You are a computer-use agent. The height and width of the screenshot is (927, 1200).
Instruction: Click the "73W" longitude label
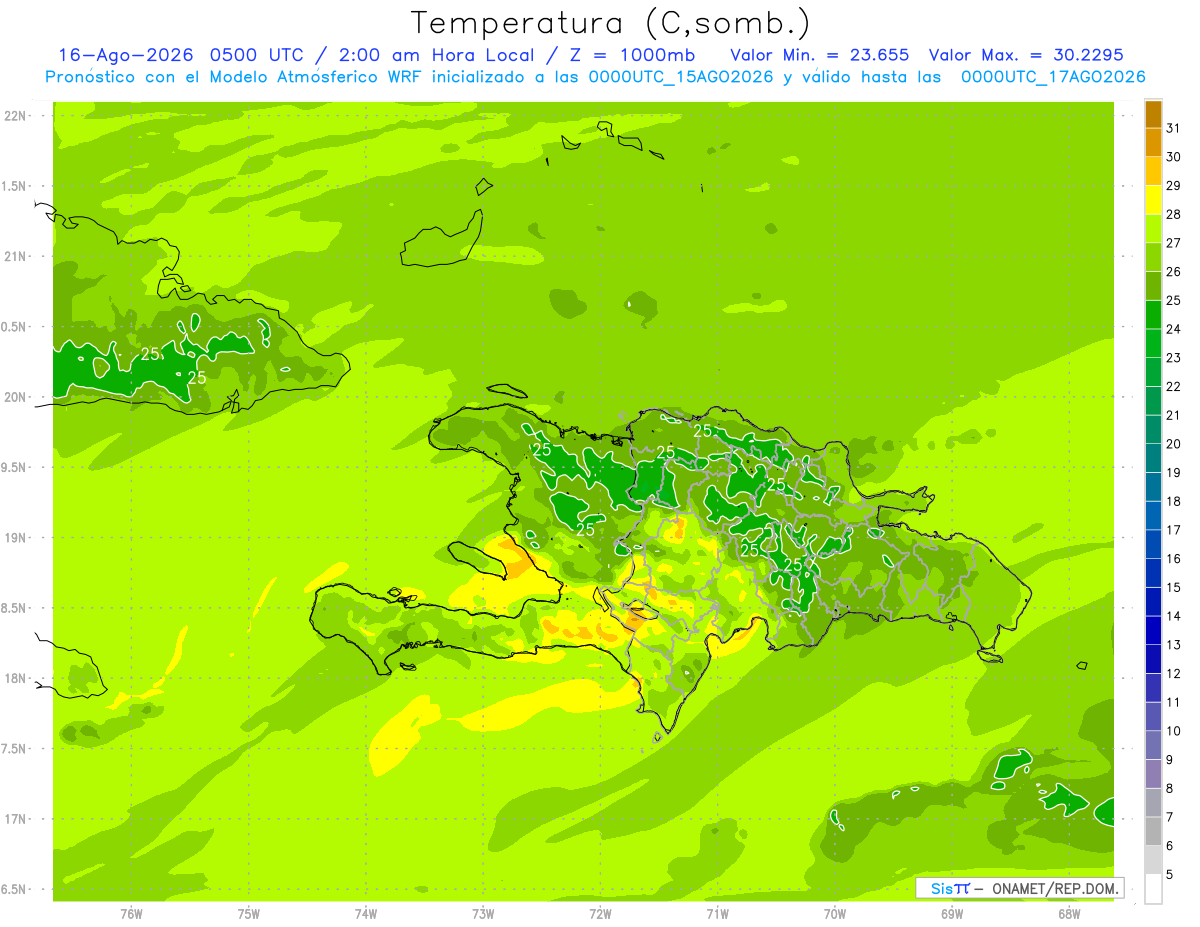[x=483, y=914]
